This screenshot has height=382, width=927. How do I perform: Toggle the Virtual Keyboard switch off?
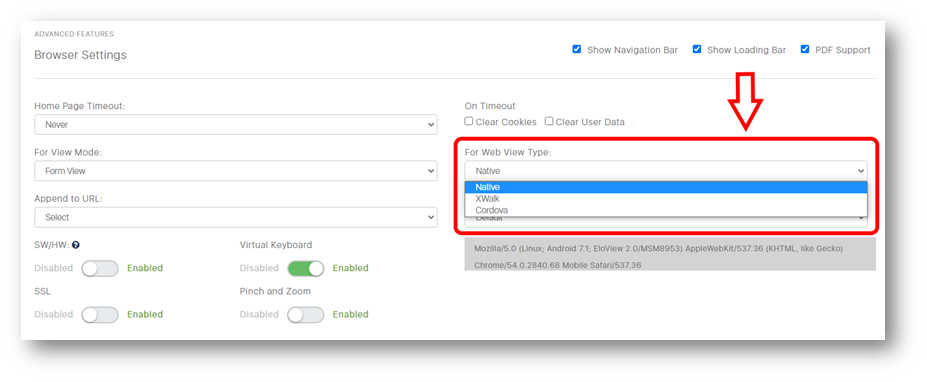[306, 268]
